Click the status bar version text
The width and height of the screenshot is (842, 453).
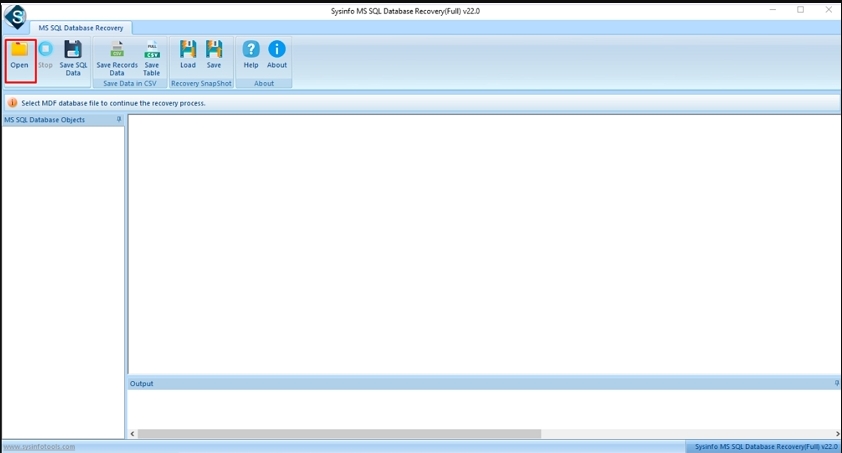point(766,447)
